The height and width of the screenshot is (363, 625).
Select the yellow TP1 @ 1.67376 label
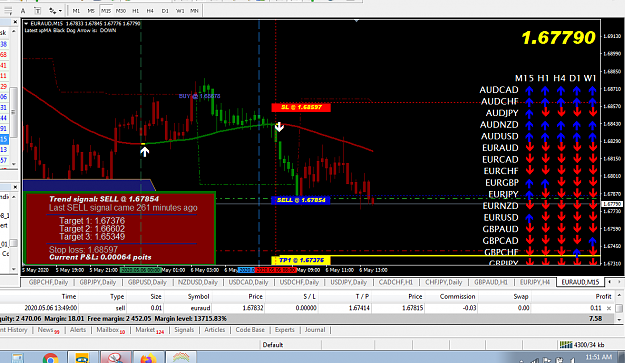pyautogui.click(x=301, y=260)
